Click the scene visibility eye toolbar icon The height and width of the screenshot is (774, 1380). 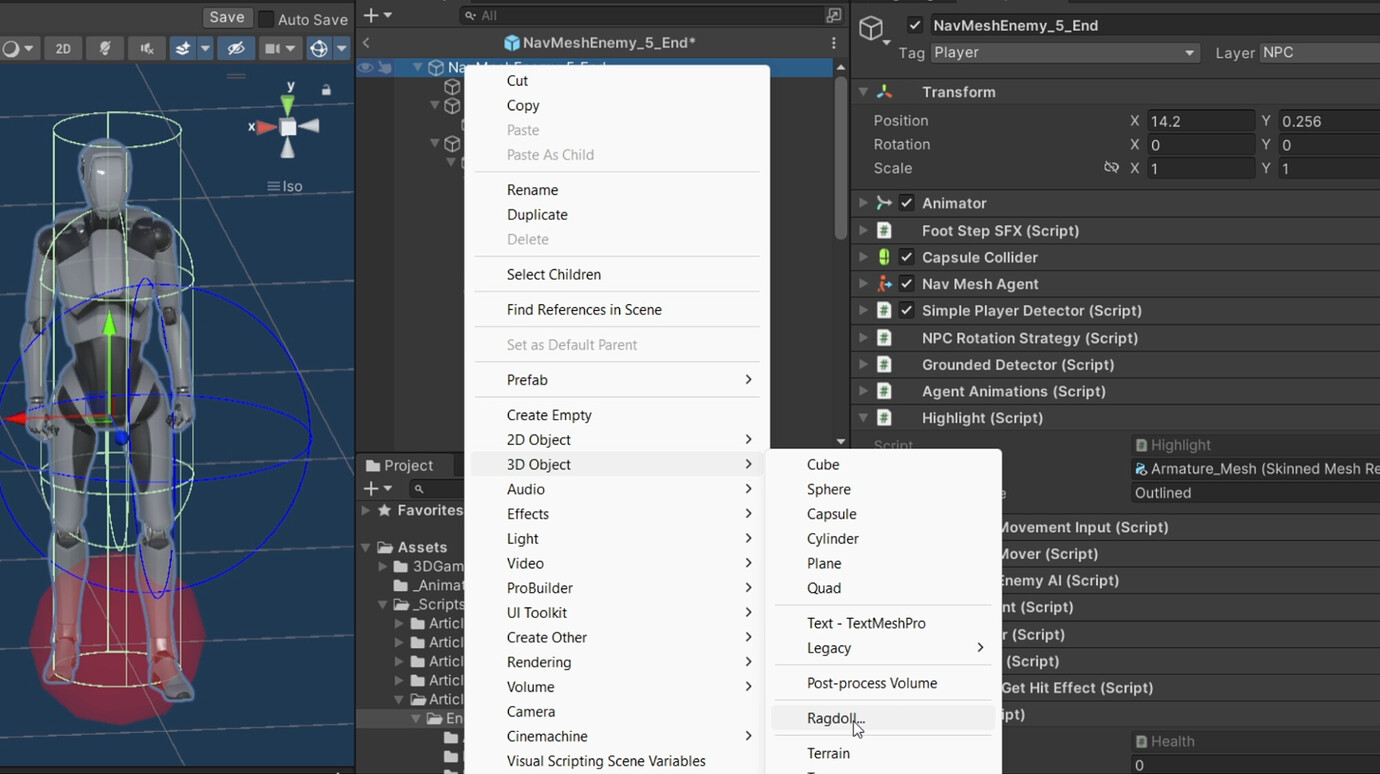click(x=236, y=48)
